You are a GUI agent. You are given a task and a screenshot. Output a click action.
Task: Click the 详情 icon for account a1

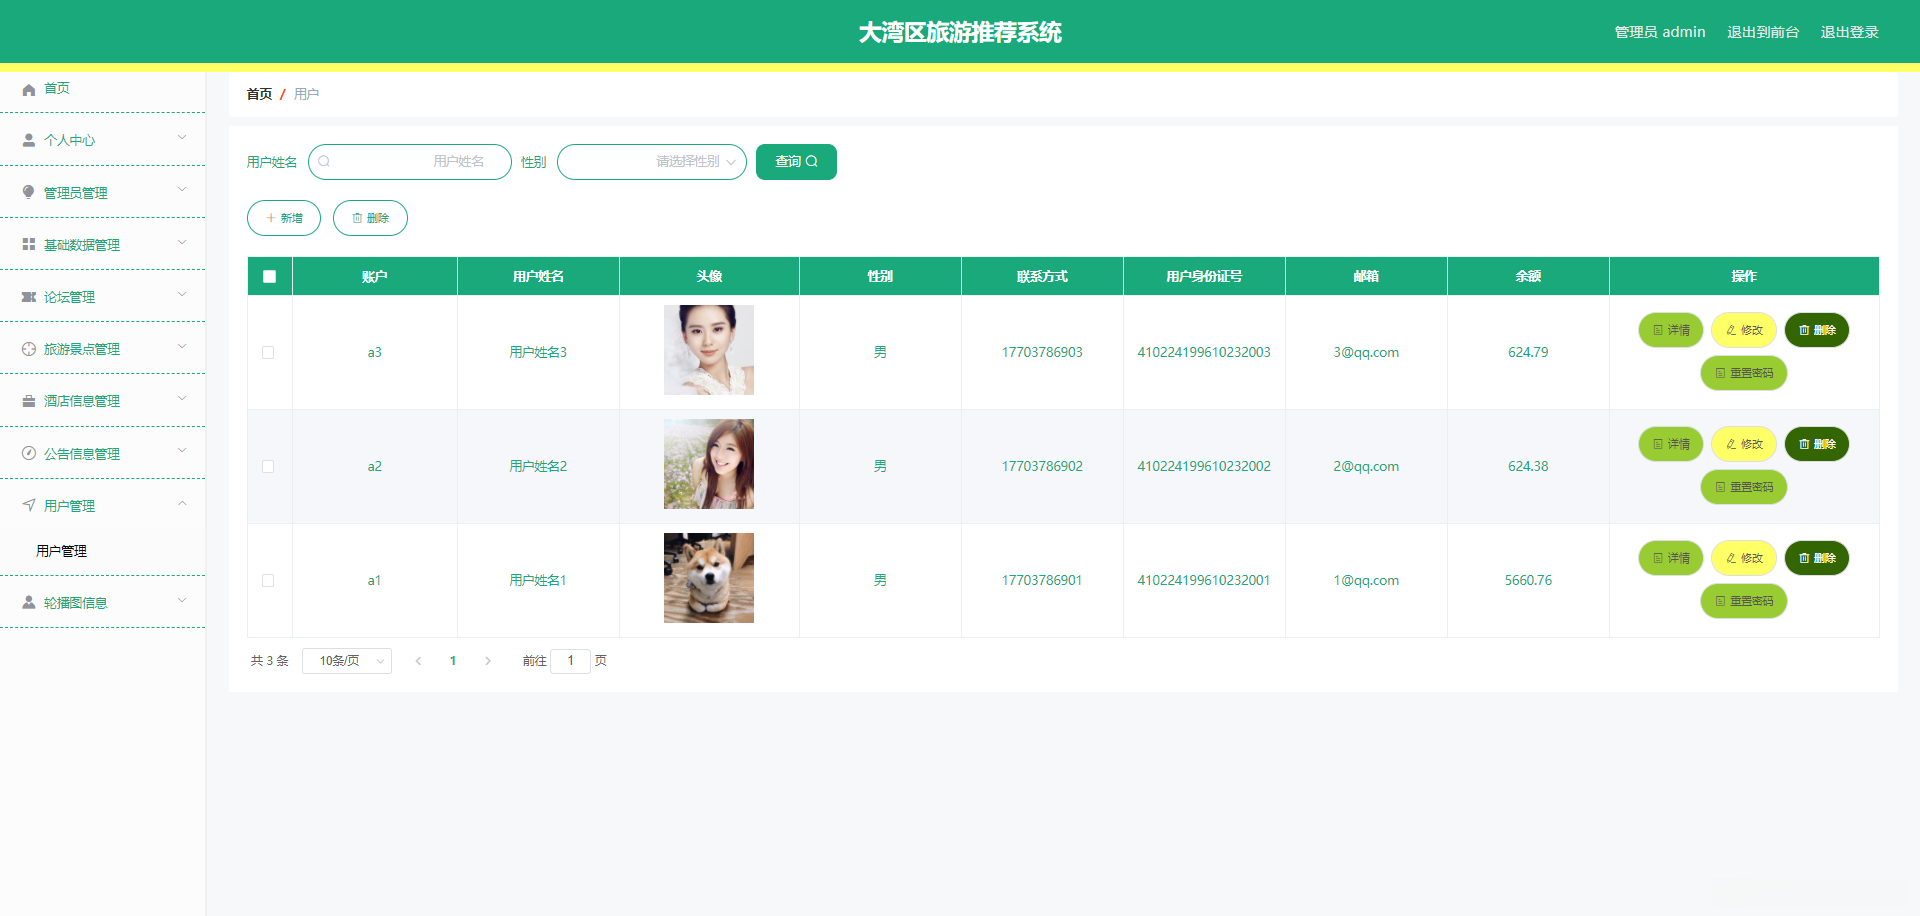[1658, 558]
